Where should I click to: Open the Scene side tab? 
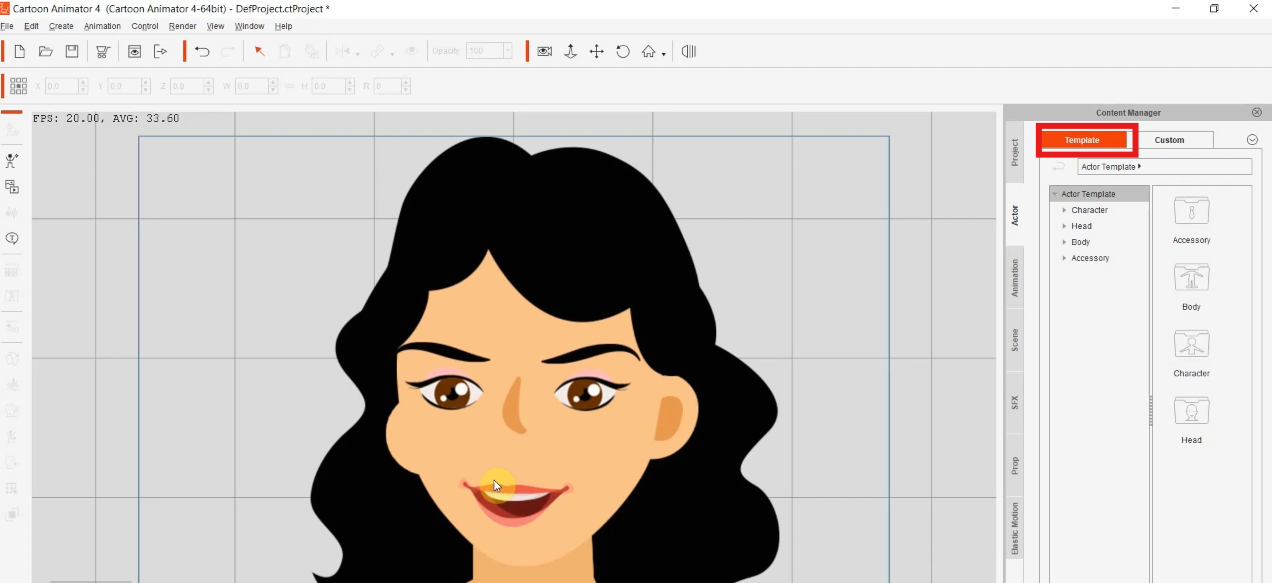coord(1014,340)
